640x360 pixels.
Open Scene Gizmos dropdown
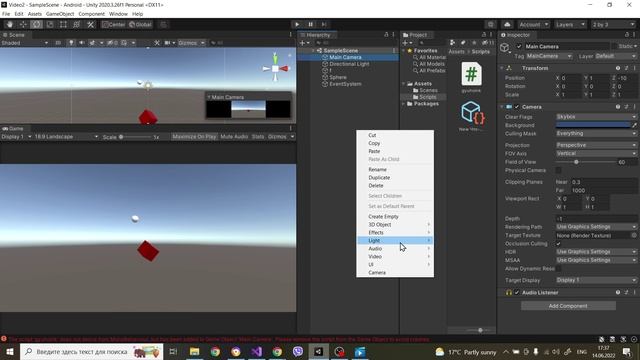click(191, 43)
